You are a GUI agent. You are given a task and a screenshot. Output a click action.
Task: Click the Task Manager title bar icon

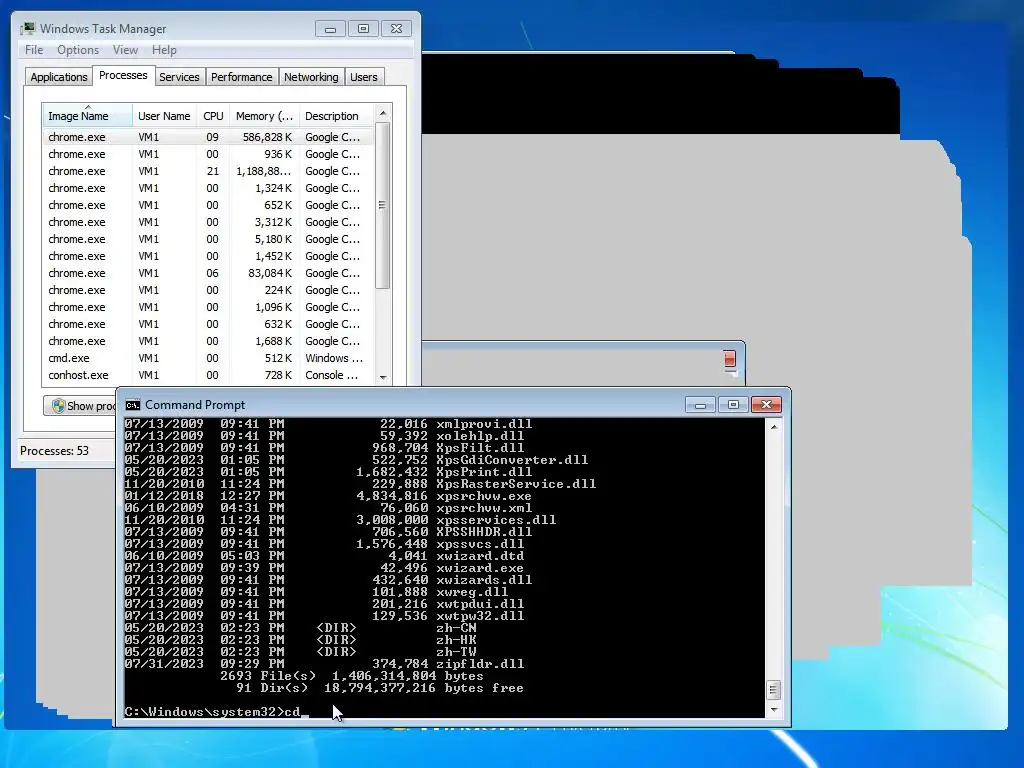pyautogui.click(x=27, y=29)
